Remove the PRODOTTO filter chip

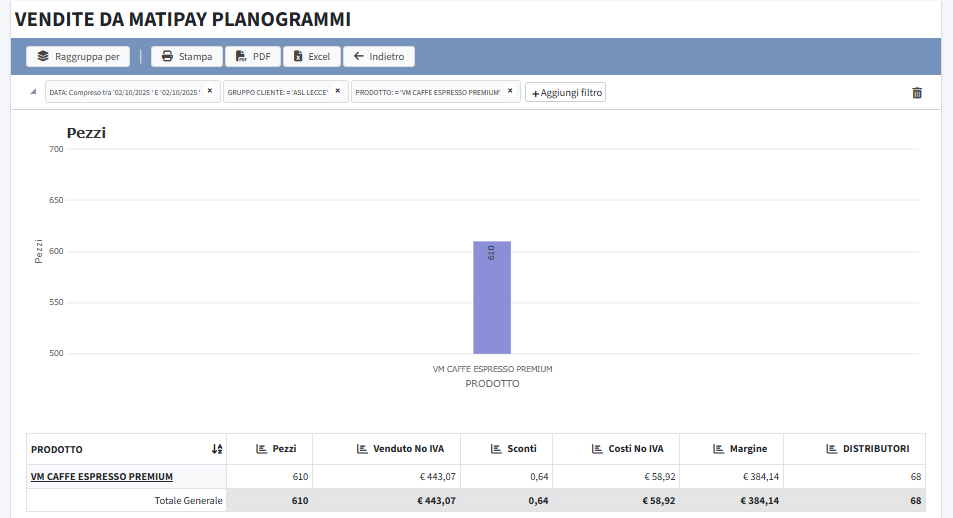click(x=510, y=91)
